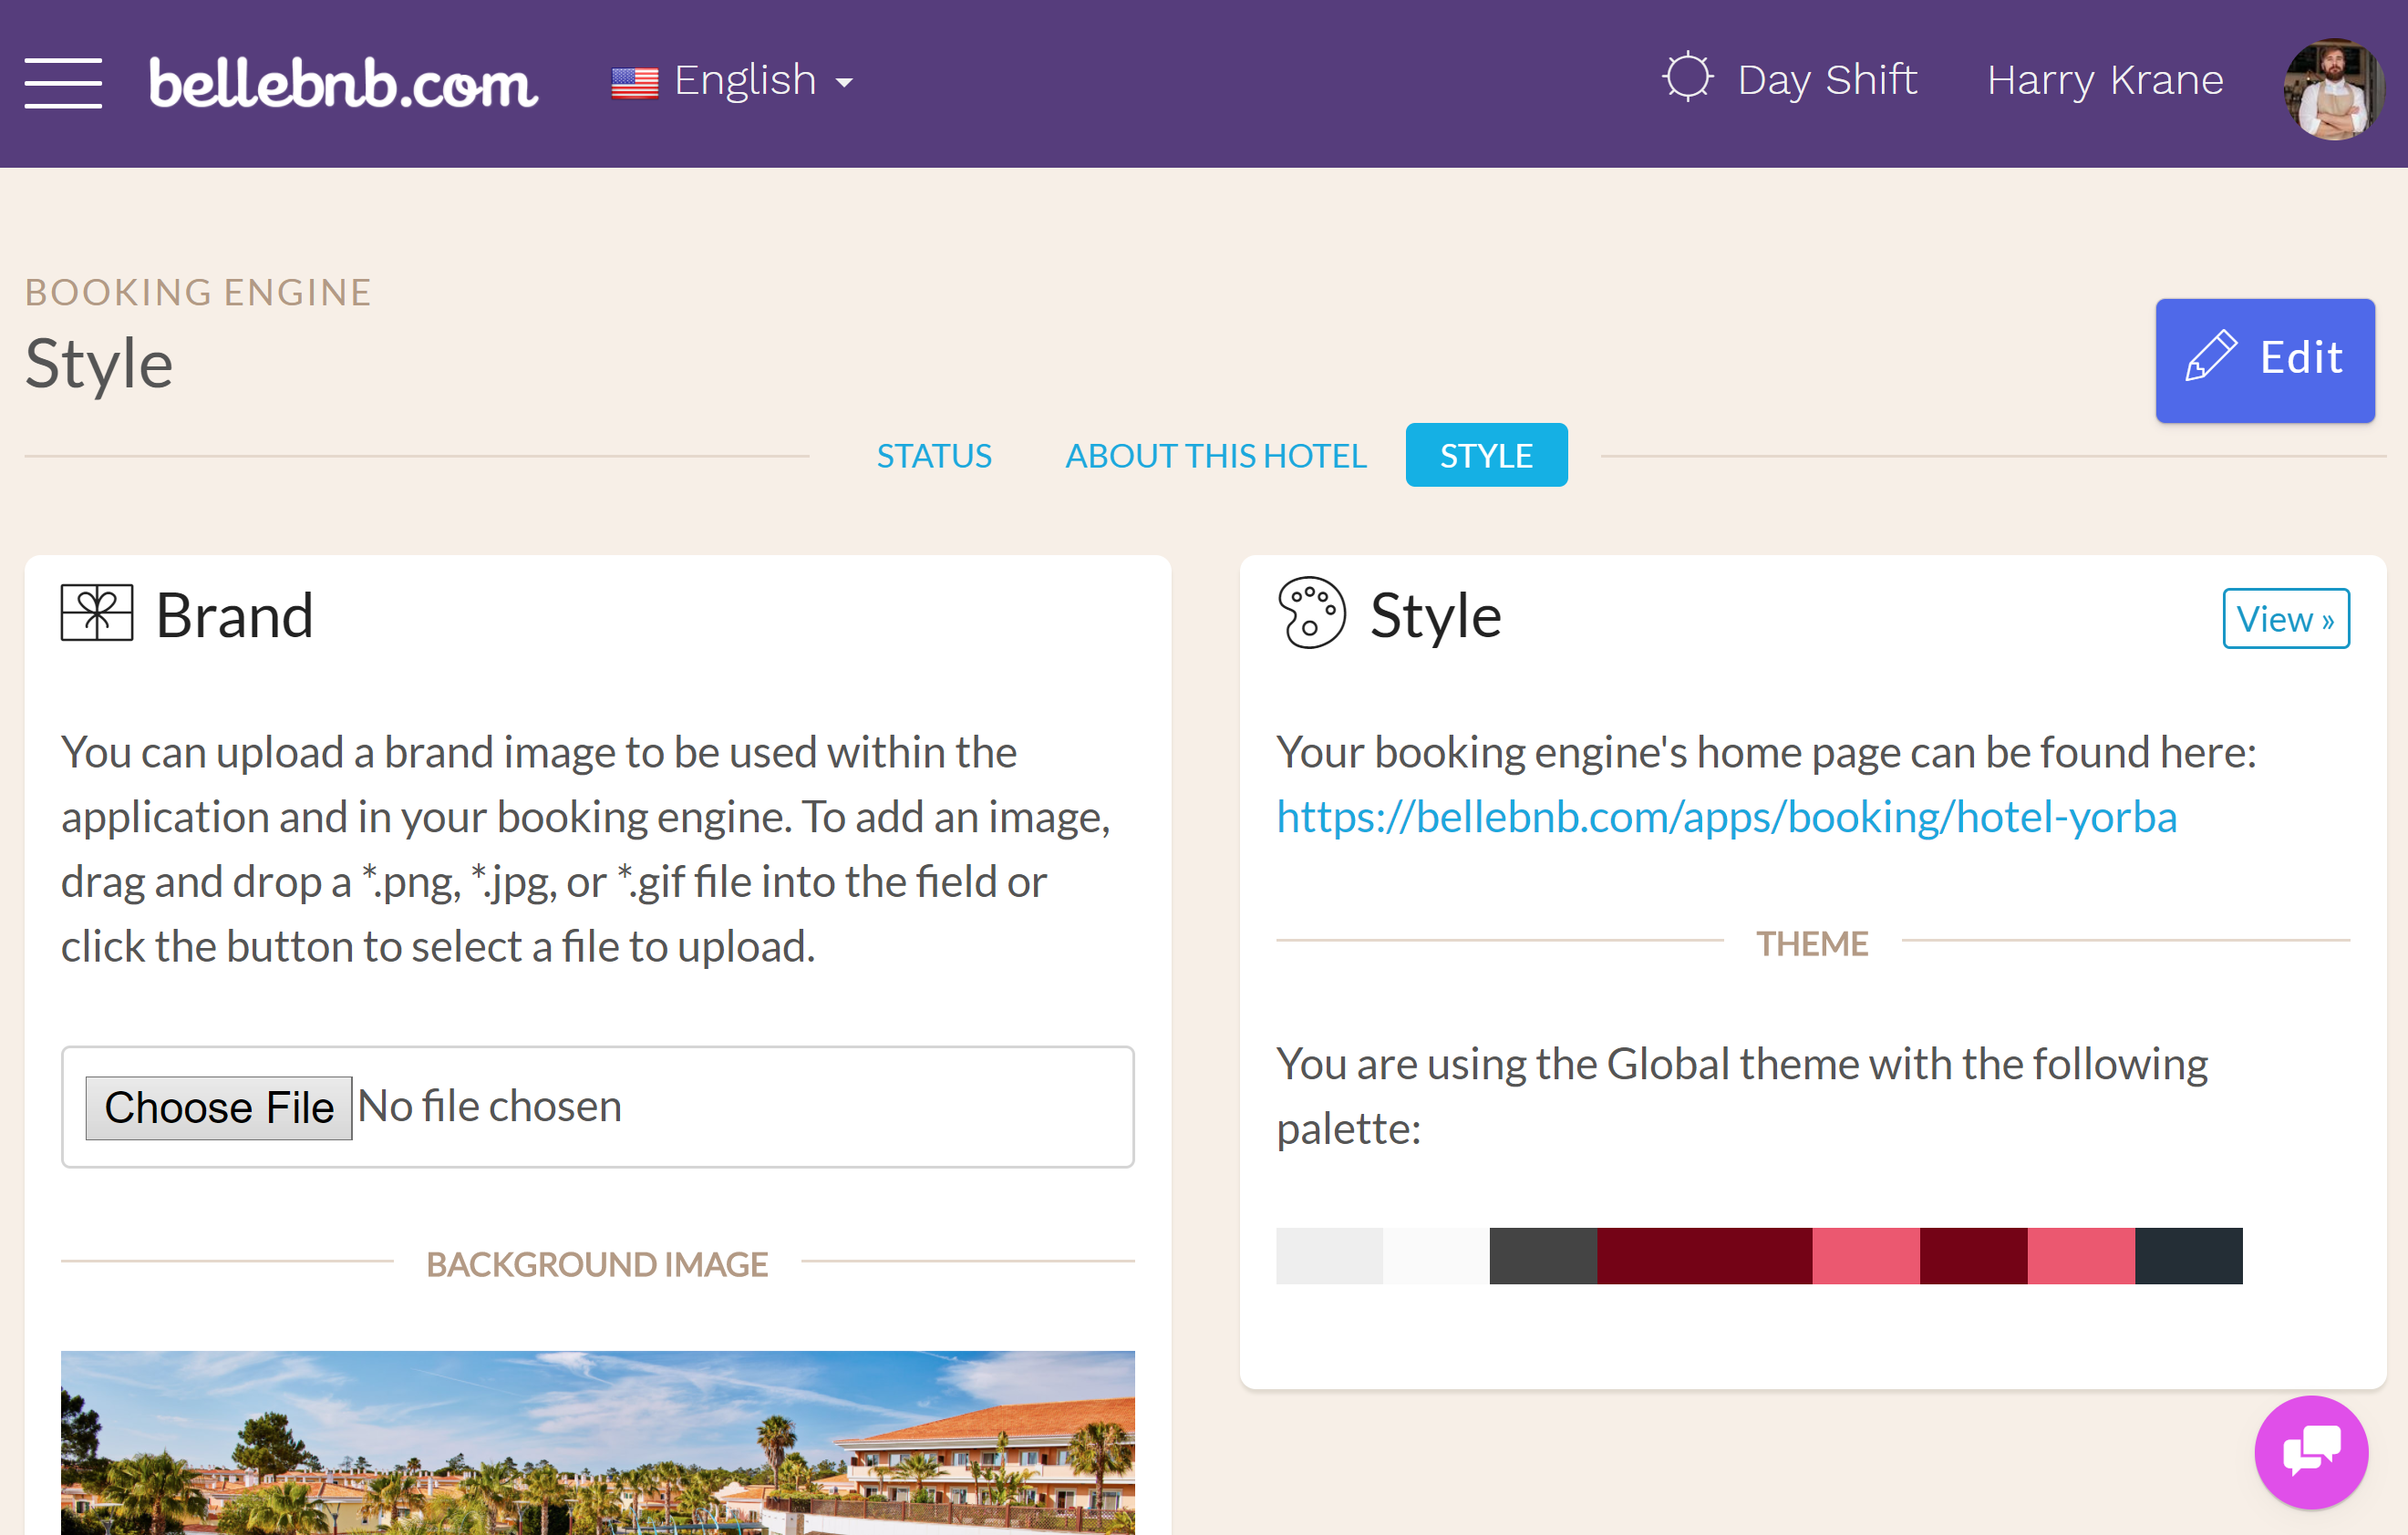Click the Day Shift sun icon

[1687, 77]
